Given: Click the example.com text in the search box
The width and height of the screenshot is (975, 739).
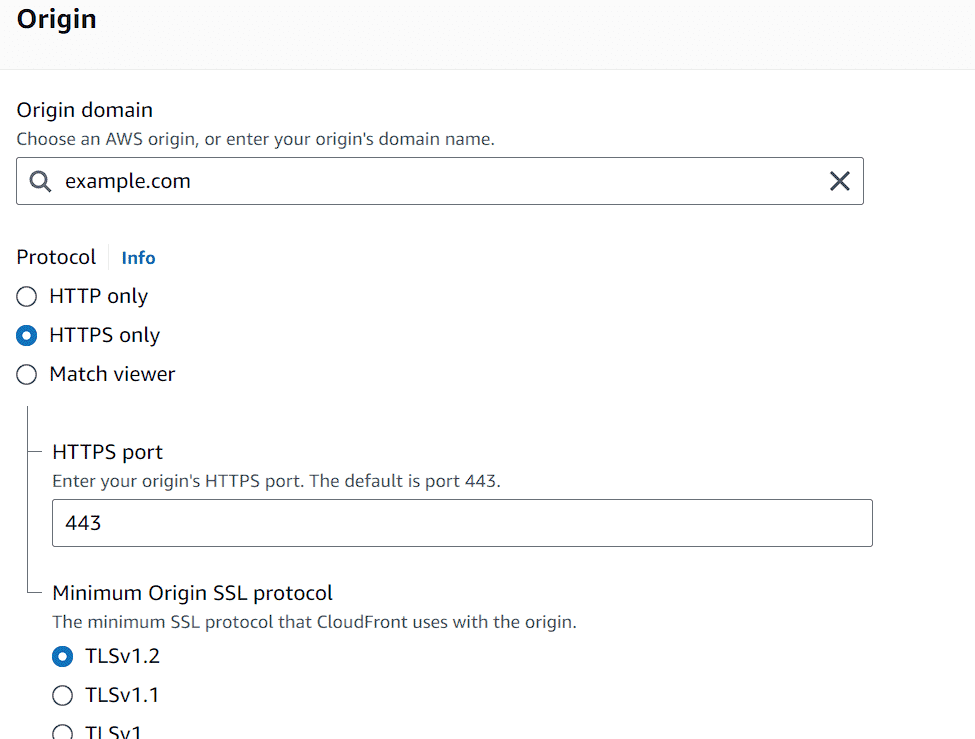Looking at the screenshot, I should [127, 181].
